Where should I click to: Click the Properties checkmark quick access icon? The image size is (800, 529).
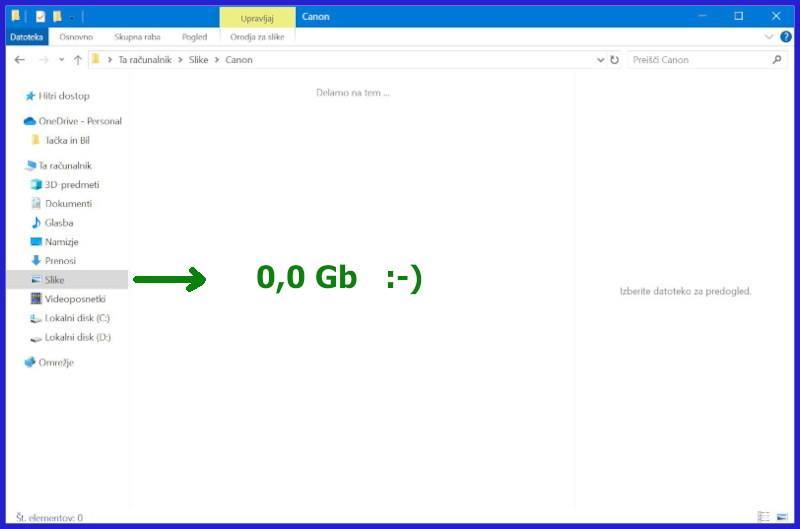[40, 16]
